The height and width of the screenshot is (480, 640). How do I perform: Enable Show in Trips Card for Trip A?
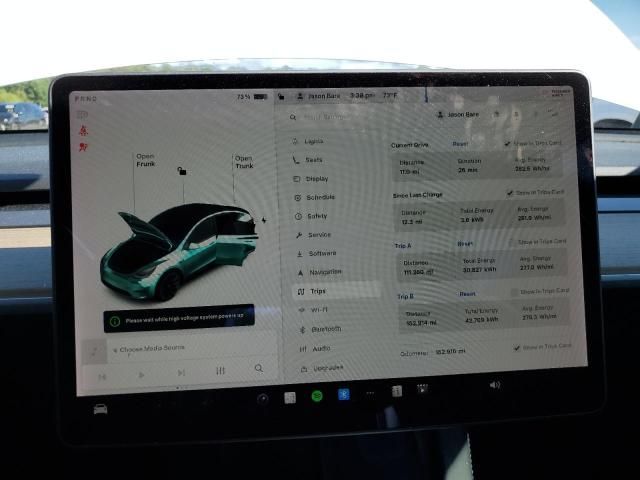click(x=513, y=241)
